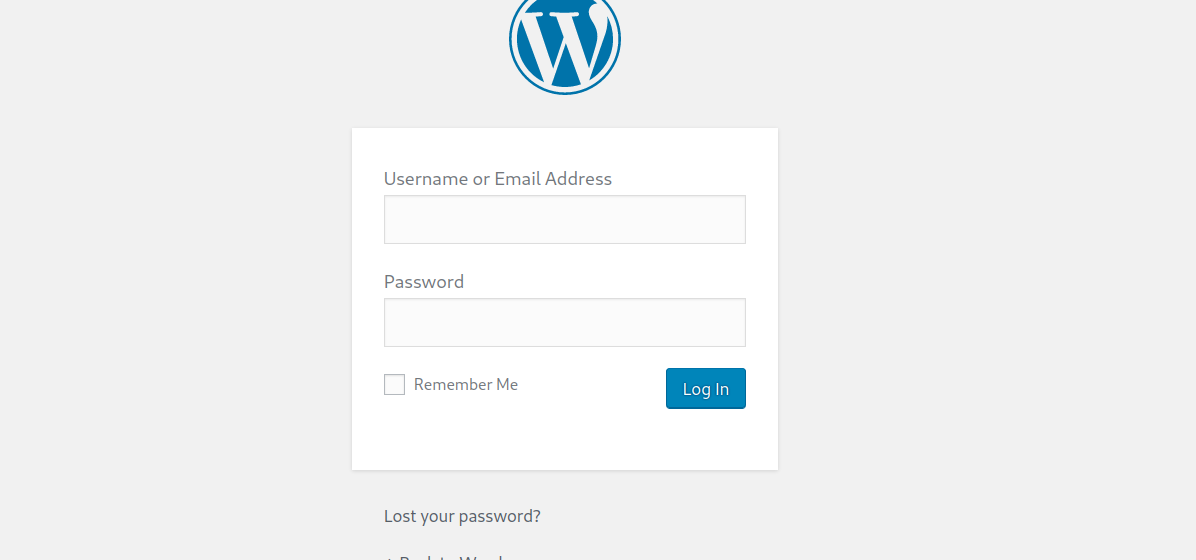The width and height of the screenshot is (1196, 560).
Task: Click the Username or Email Address label
Action: coord(498,179)
